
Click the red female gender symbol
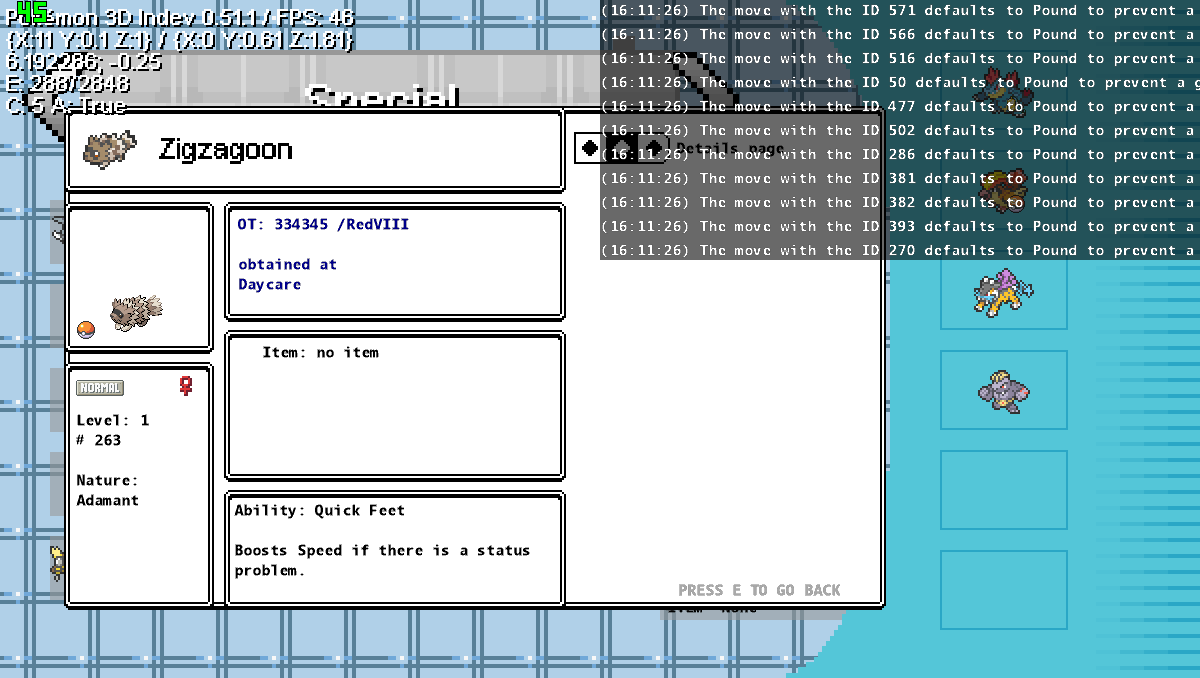[x=185, y=385]
